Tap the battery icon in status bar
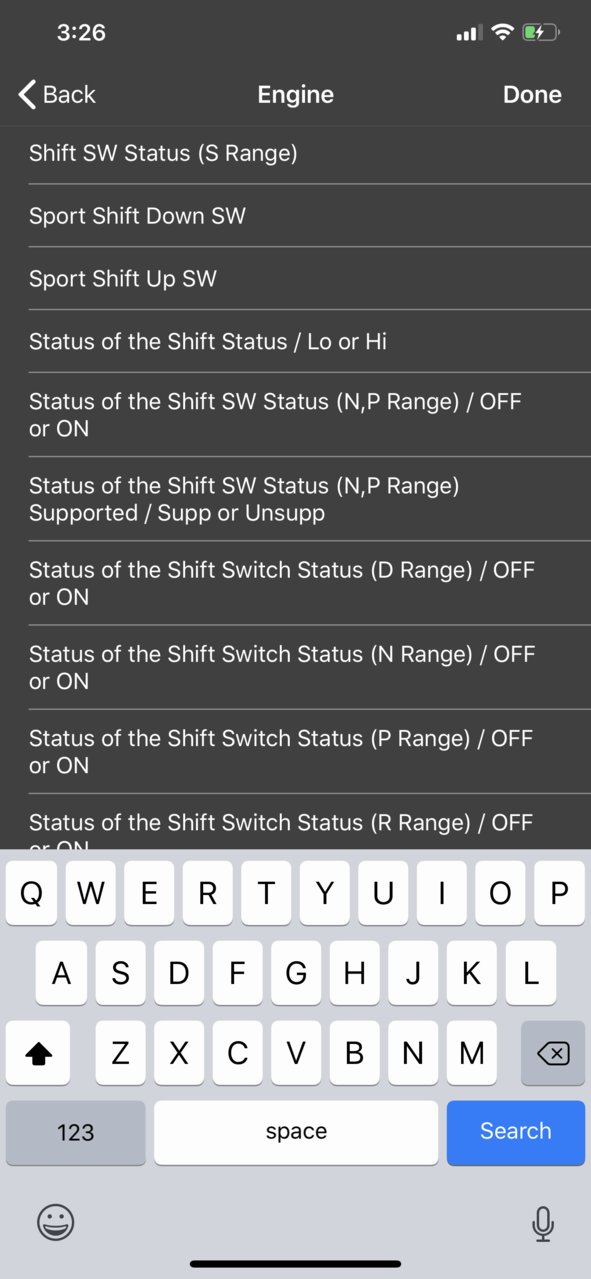The height and width of the screenshot is (1279, 591). (x=541, y=33)
